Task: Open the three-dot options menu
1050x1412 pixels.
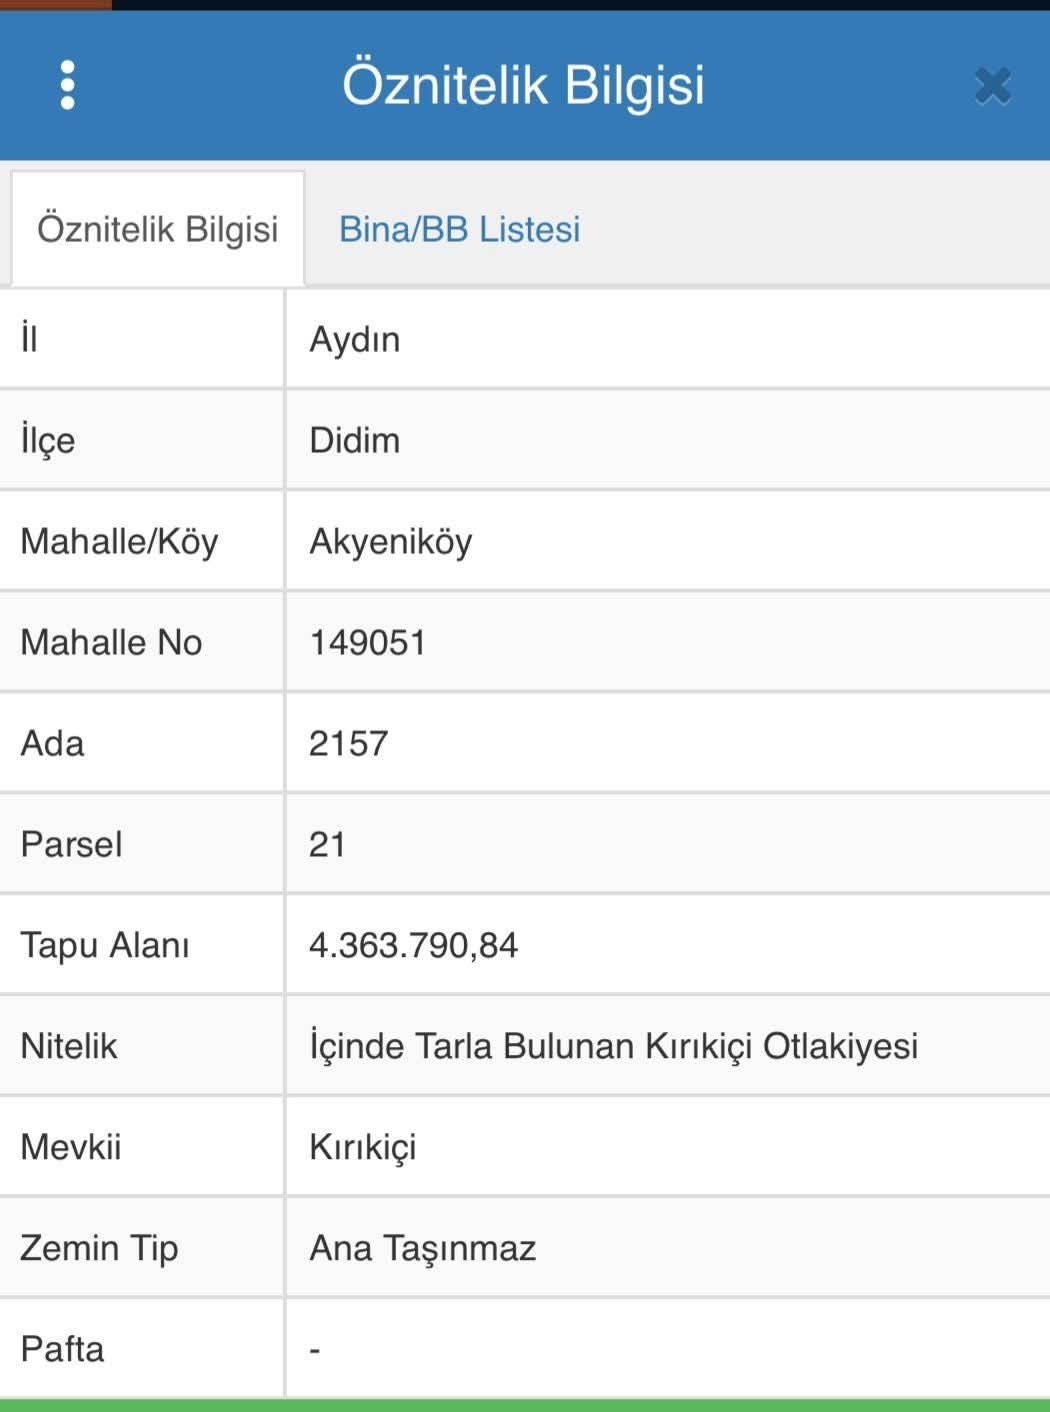Action: click(x=67, y=85)
